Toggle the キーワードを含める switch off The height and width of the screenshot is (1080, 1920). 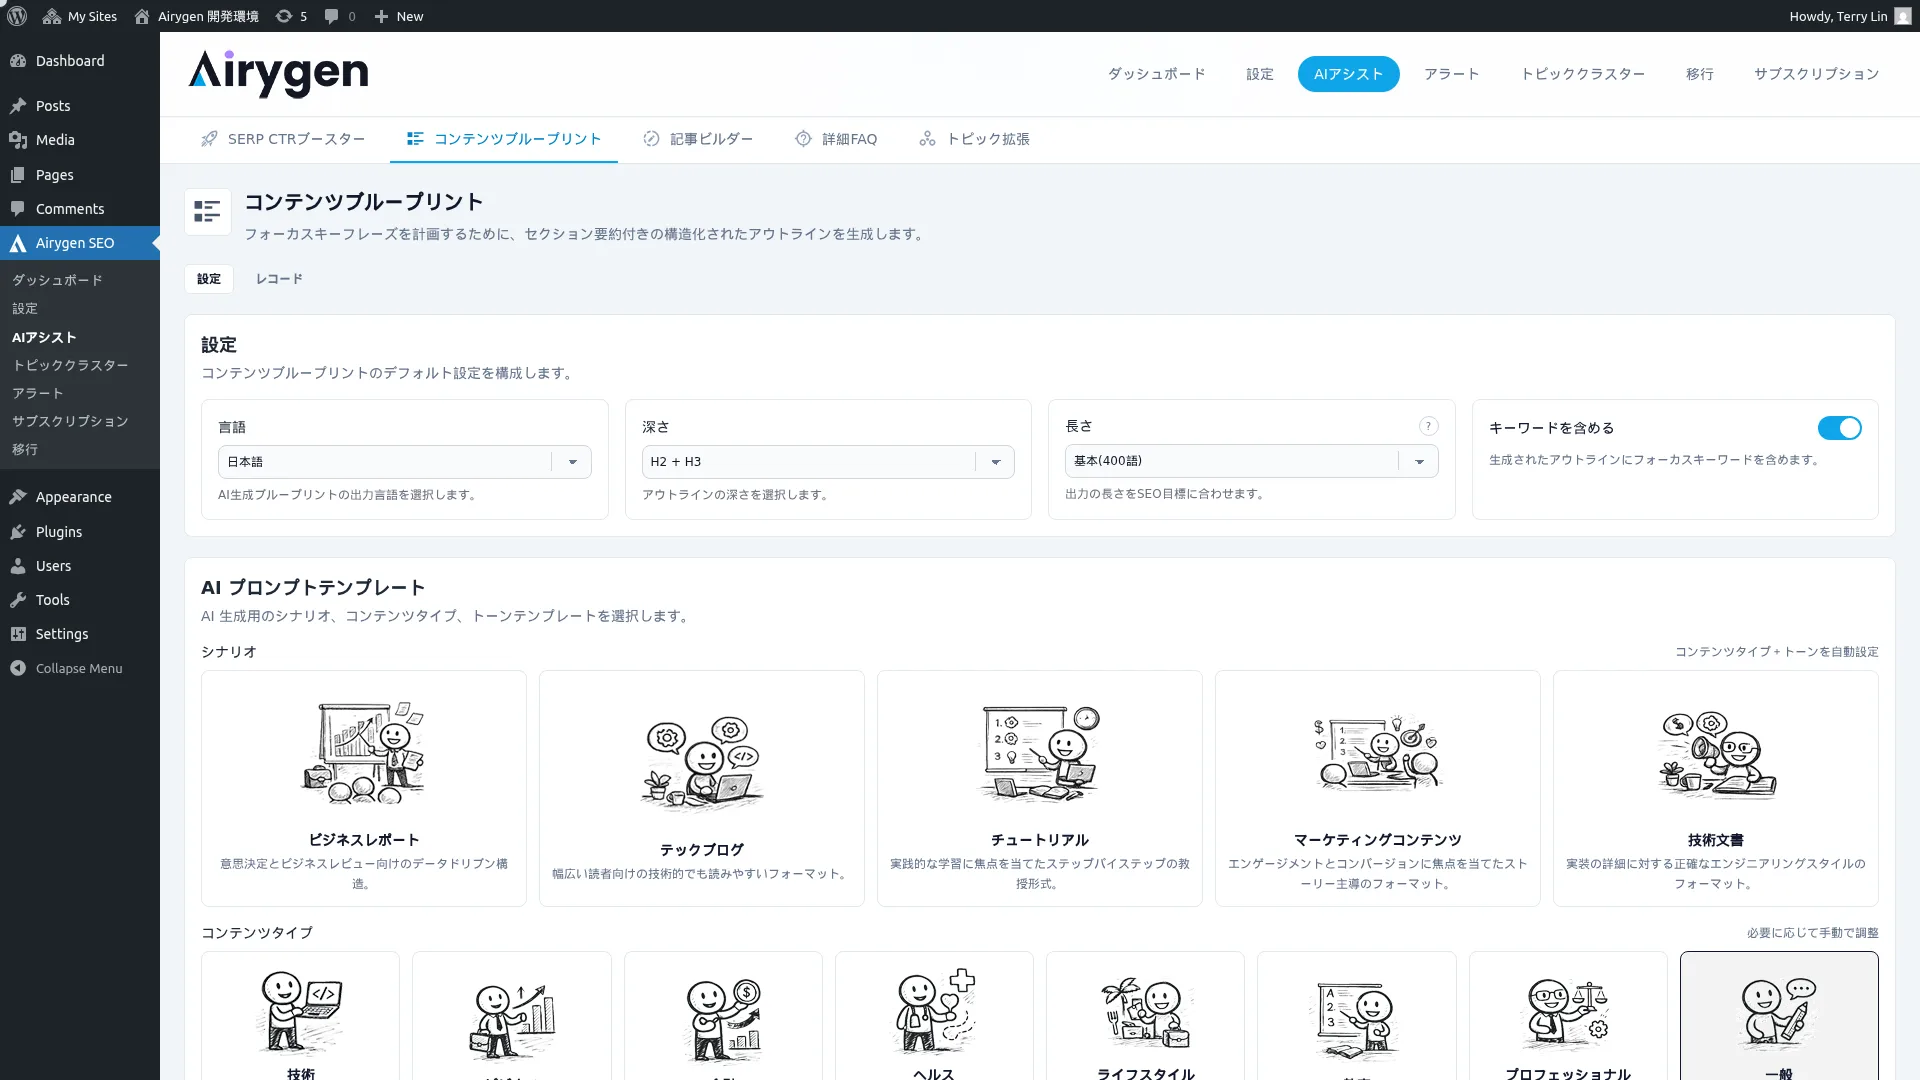tap(1839, 428)
